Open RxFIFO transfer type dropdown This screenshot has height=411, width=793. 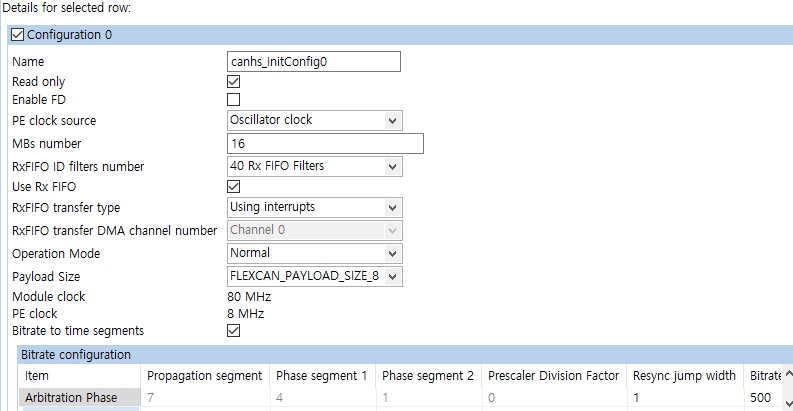pos(393,207)
